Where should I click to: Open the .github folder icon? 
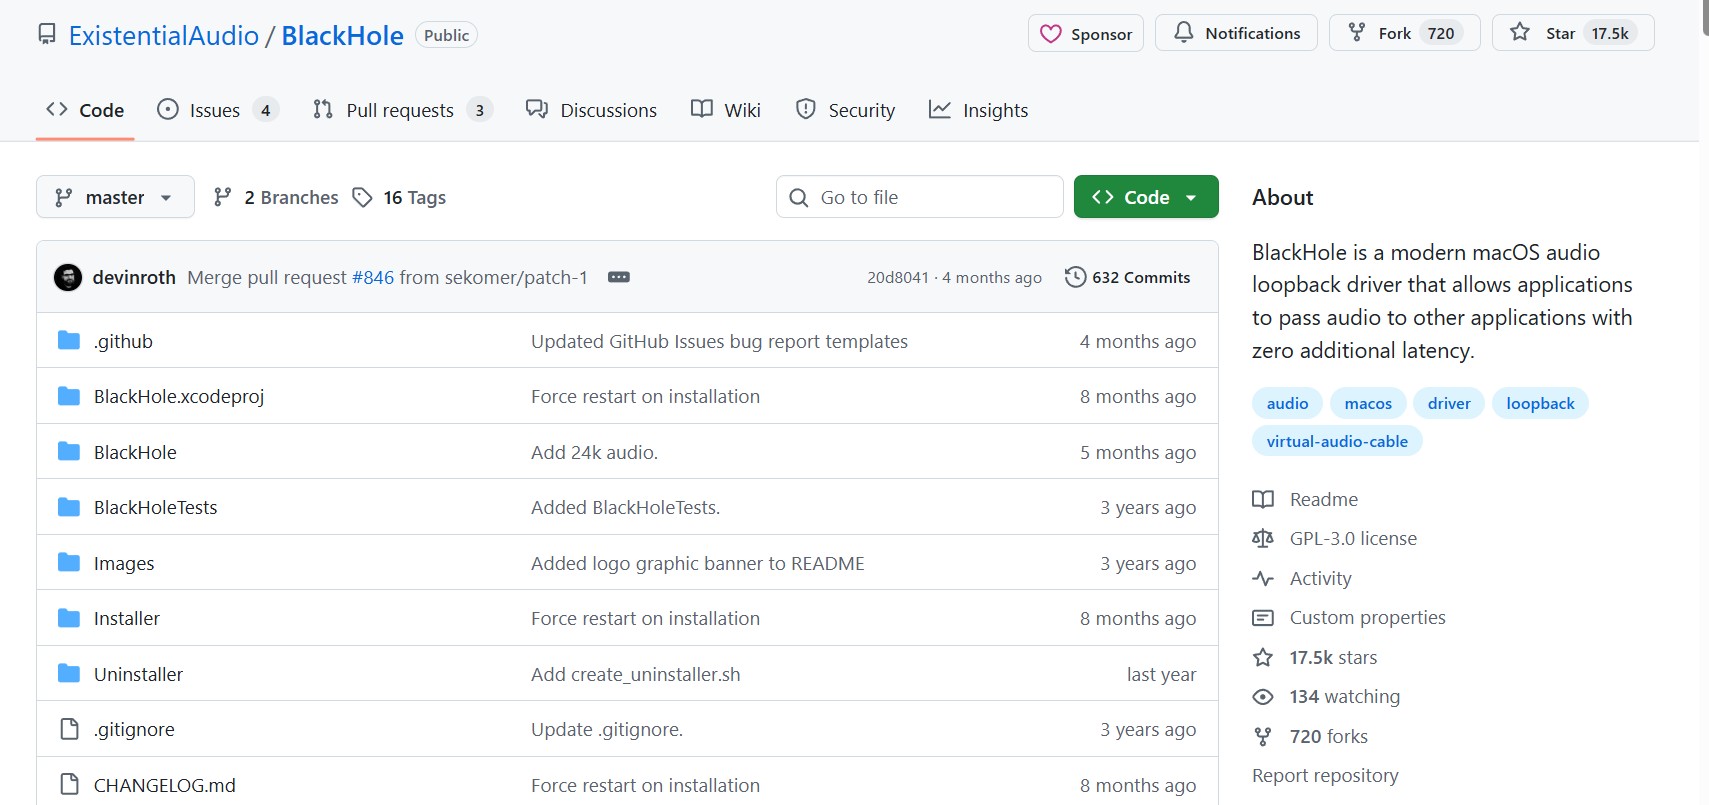click(x=69, y=341)
